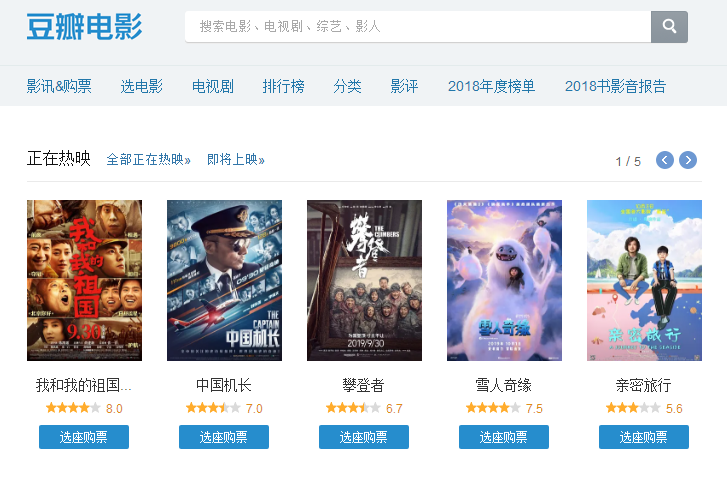Click 选座购票 under 中国机长
The image size is (727, 496).
click(x=224, y=437)
